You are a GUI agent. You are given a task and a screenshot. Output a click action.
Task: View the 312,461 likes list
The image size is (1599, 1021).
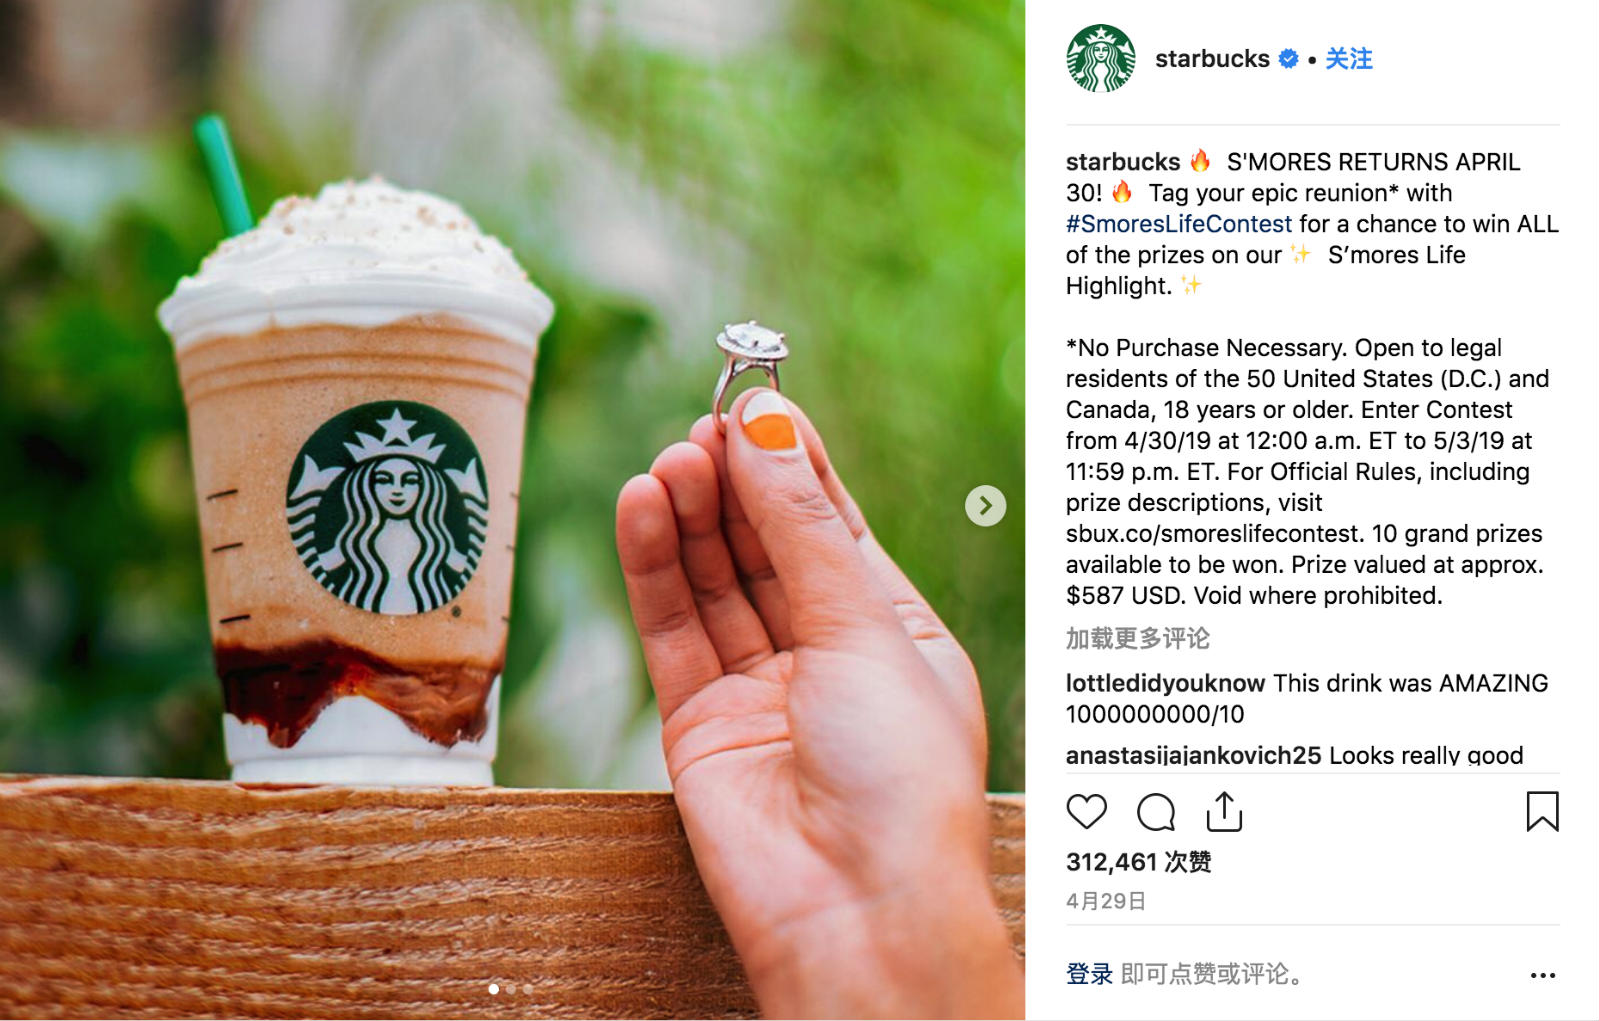click(1138, 862)
